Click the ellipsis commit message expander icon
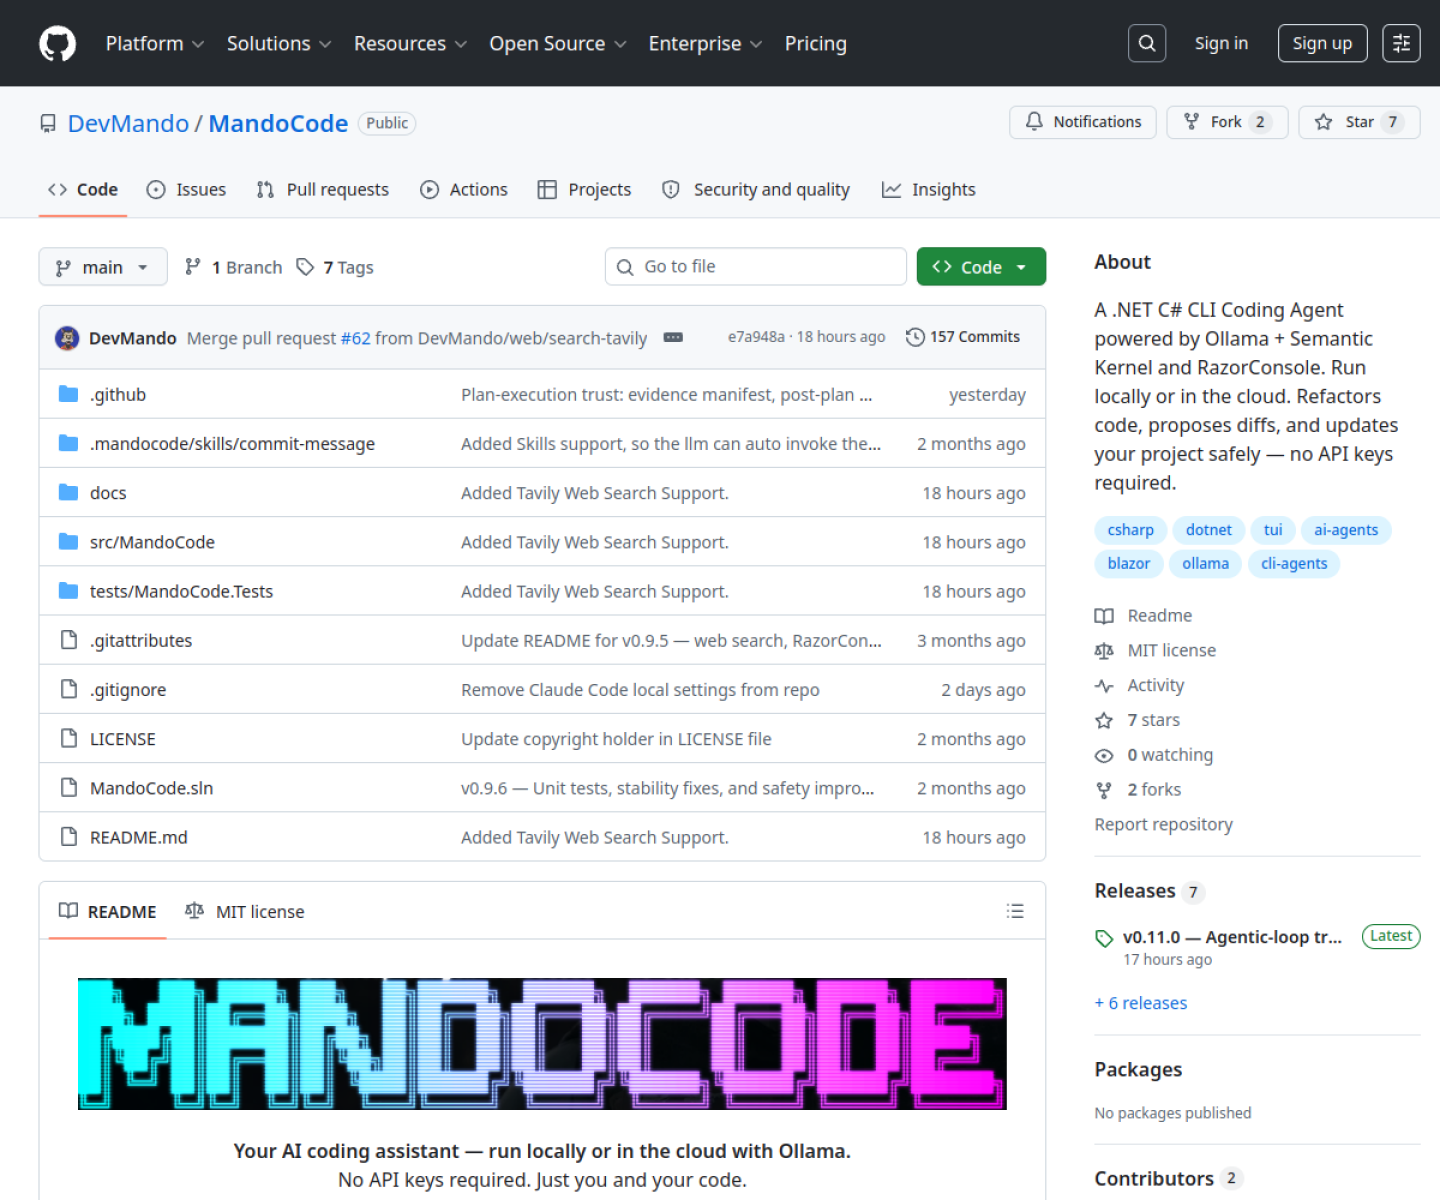The image size is (1440, 1200). coord(673,338)
